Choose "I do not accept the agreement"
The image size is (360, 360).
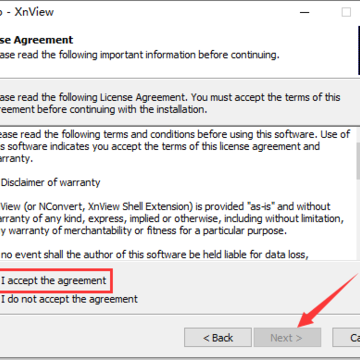[69, 299]
